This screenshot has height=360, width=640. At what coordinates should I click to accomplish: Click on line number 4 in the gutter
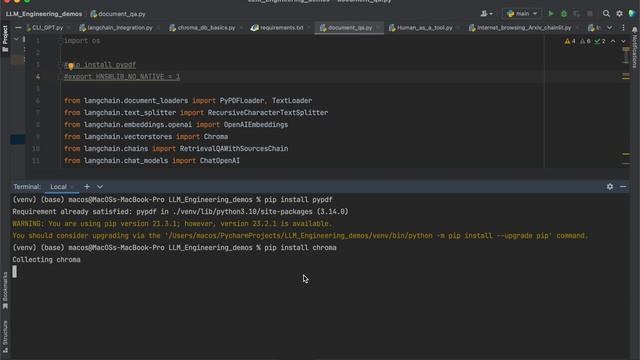click(x=38, y=77)
